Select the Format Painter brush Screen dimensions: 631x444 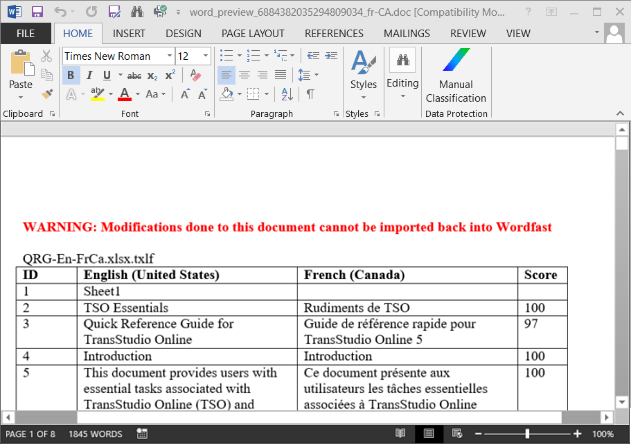(x=48, y=94)
